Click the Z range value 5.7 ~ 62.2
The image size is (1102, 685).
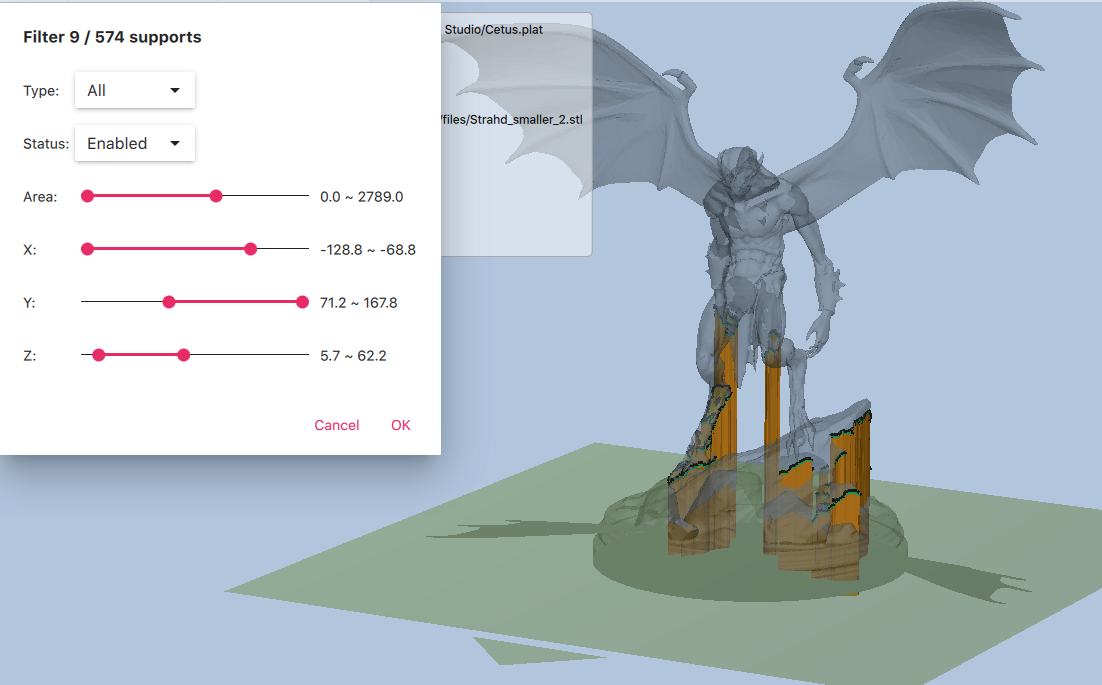353,355
